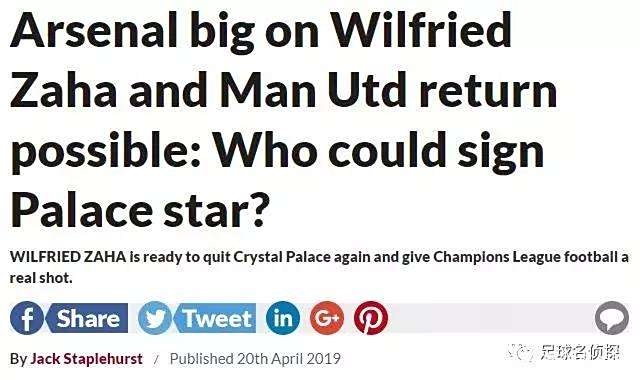This screenshot has width=640, height=380.
Task: Click the WeChat logo in the watermark
Action: (x=523, y=353)
